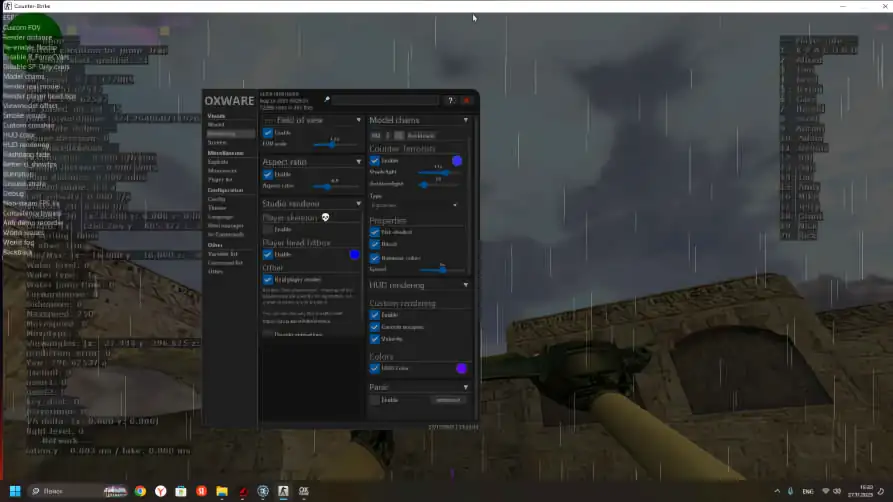Toggle the Real player model checkbox under Other
The width and height of the screenshot is (893, 502).
pyautogui.click(x=268, y=280)
